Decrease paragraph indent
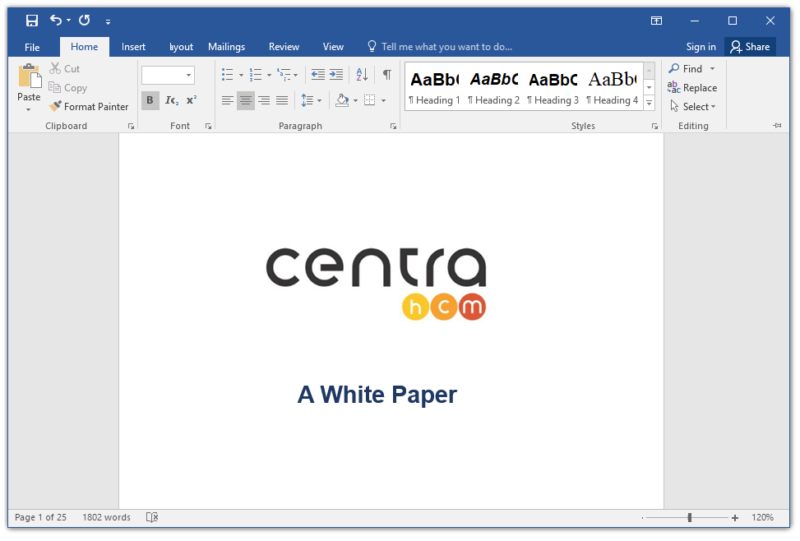 coord(318,75)
